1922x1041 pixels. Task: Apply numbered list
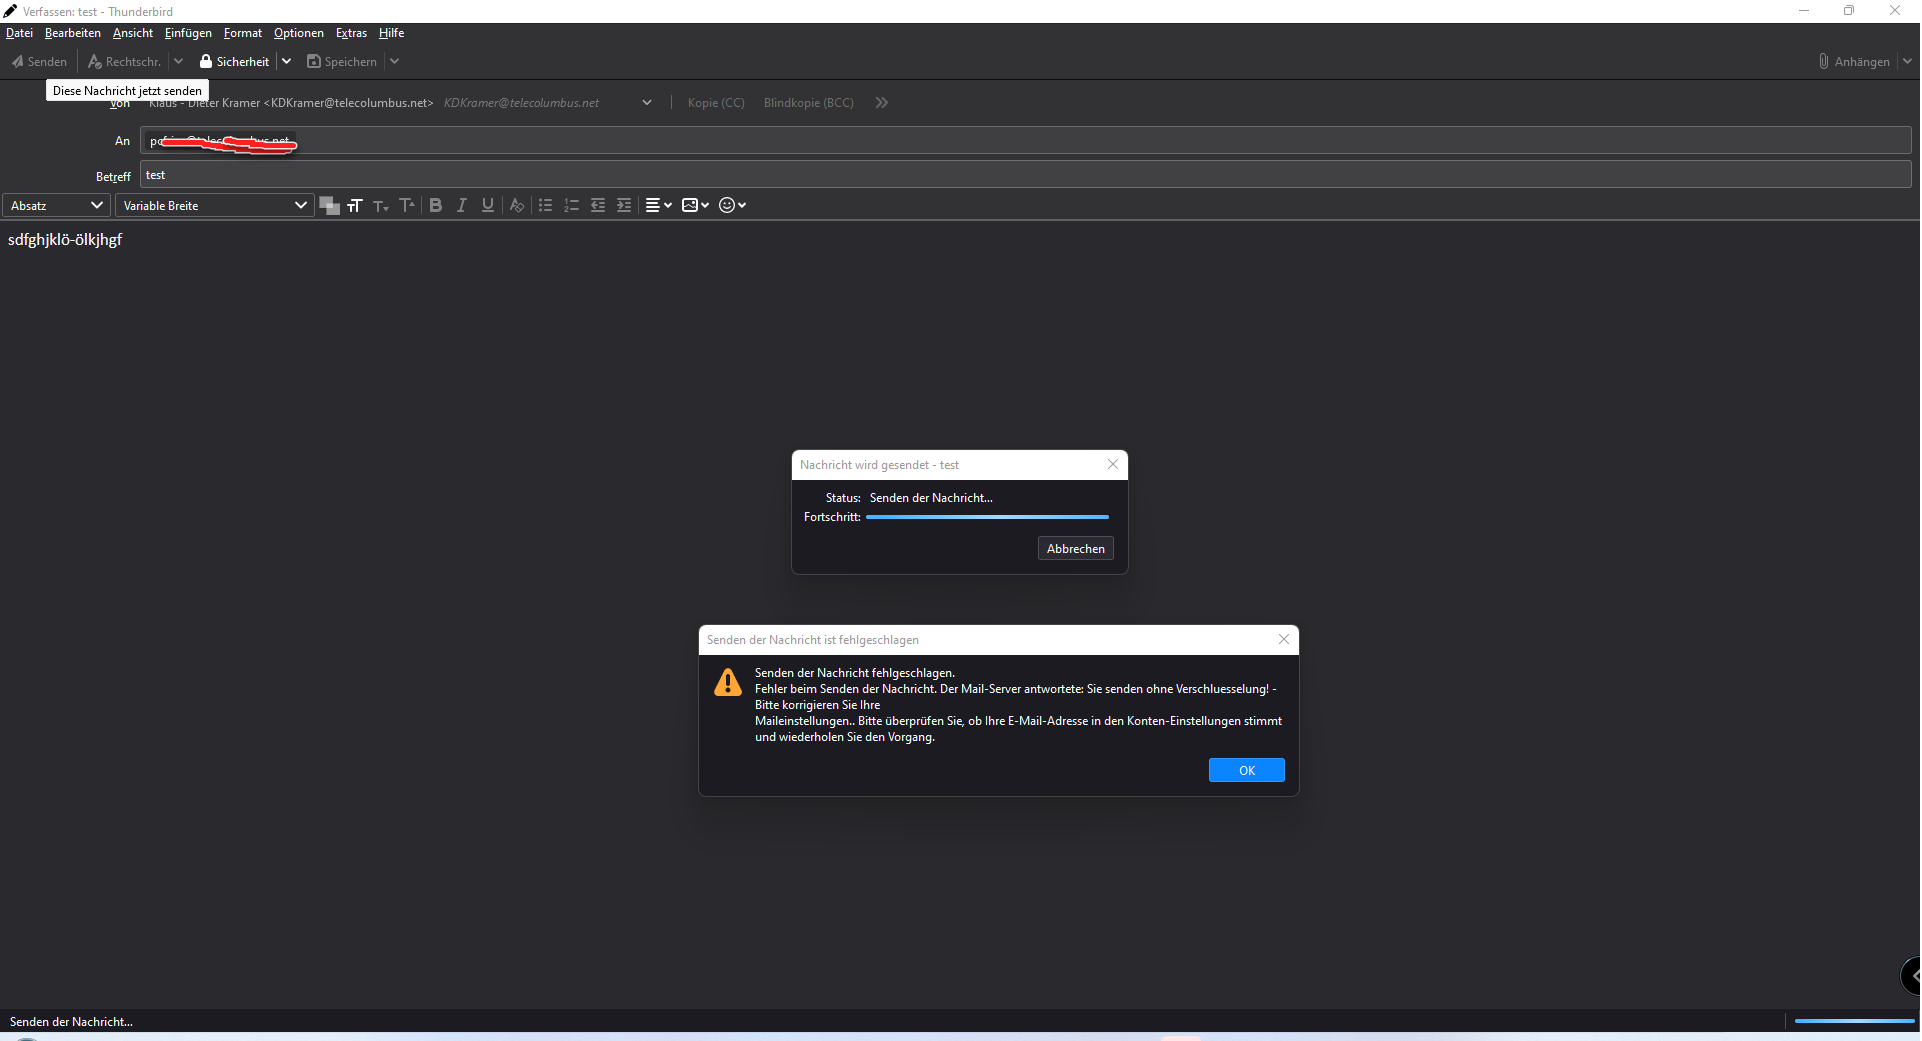pos(572,205)
